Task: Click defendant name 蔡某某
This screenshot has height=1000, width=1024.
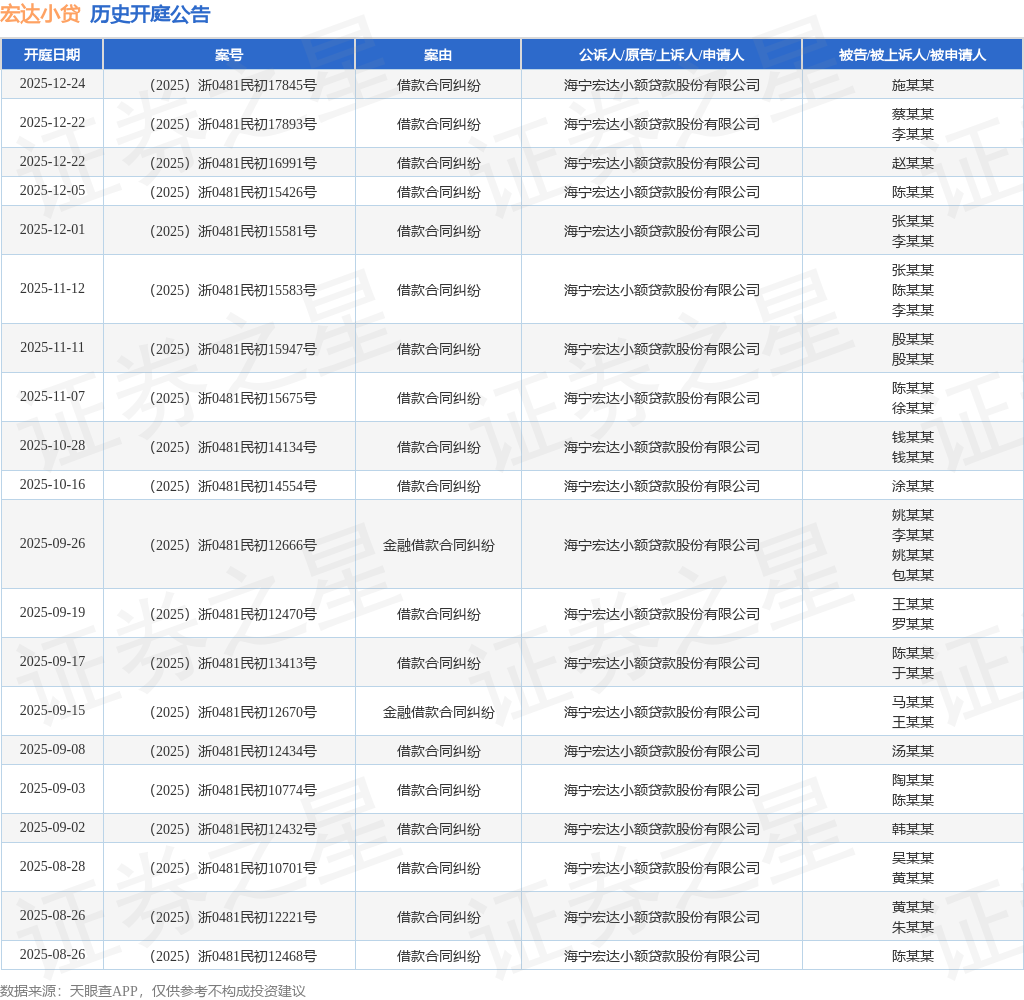Action: tap(912, 114)
